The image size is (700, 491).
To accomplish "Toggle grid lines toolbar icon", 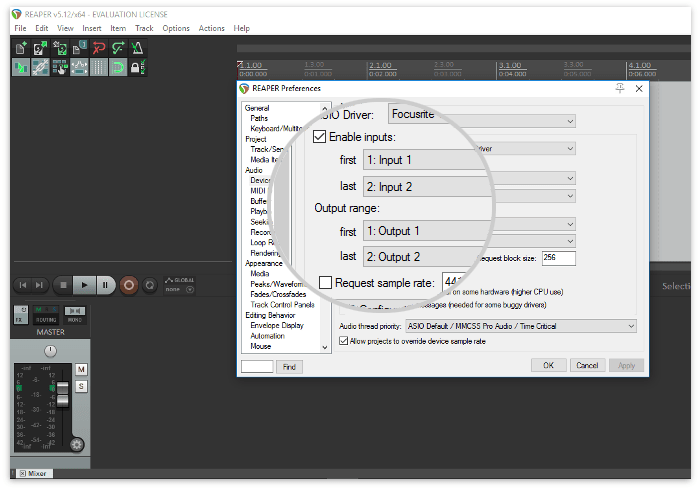I will (99, 67).
